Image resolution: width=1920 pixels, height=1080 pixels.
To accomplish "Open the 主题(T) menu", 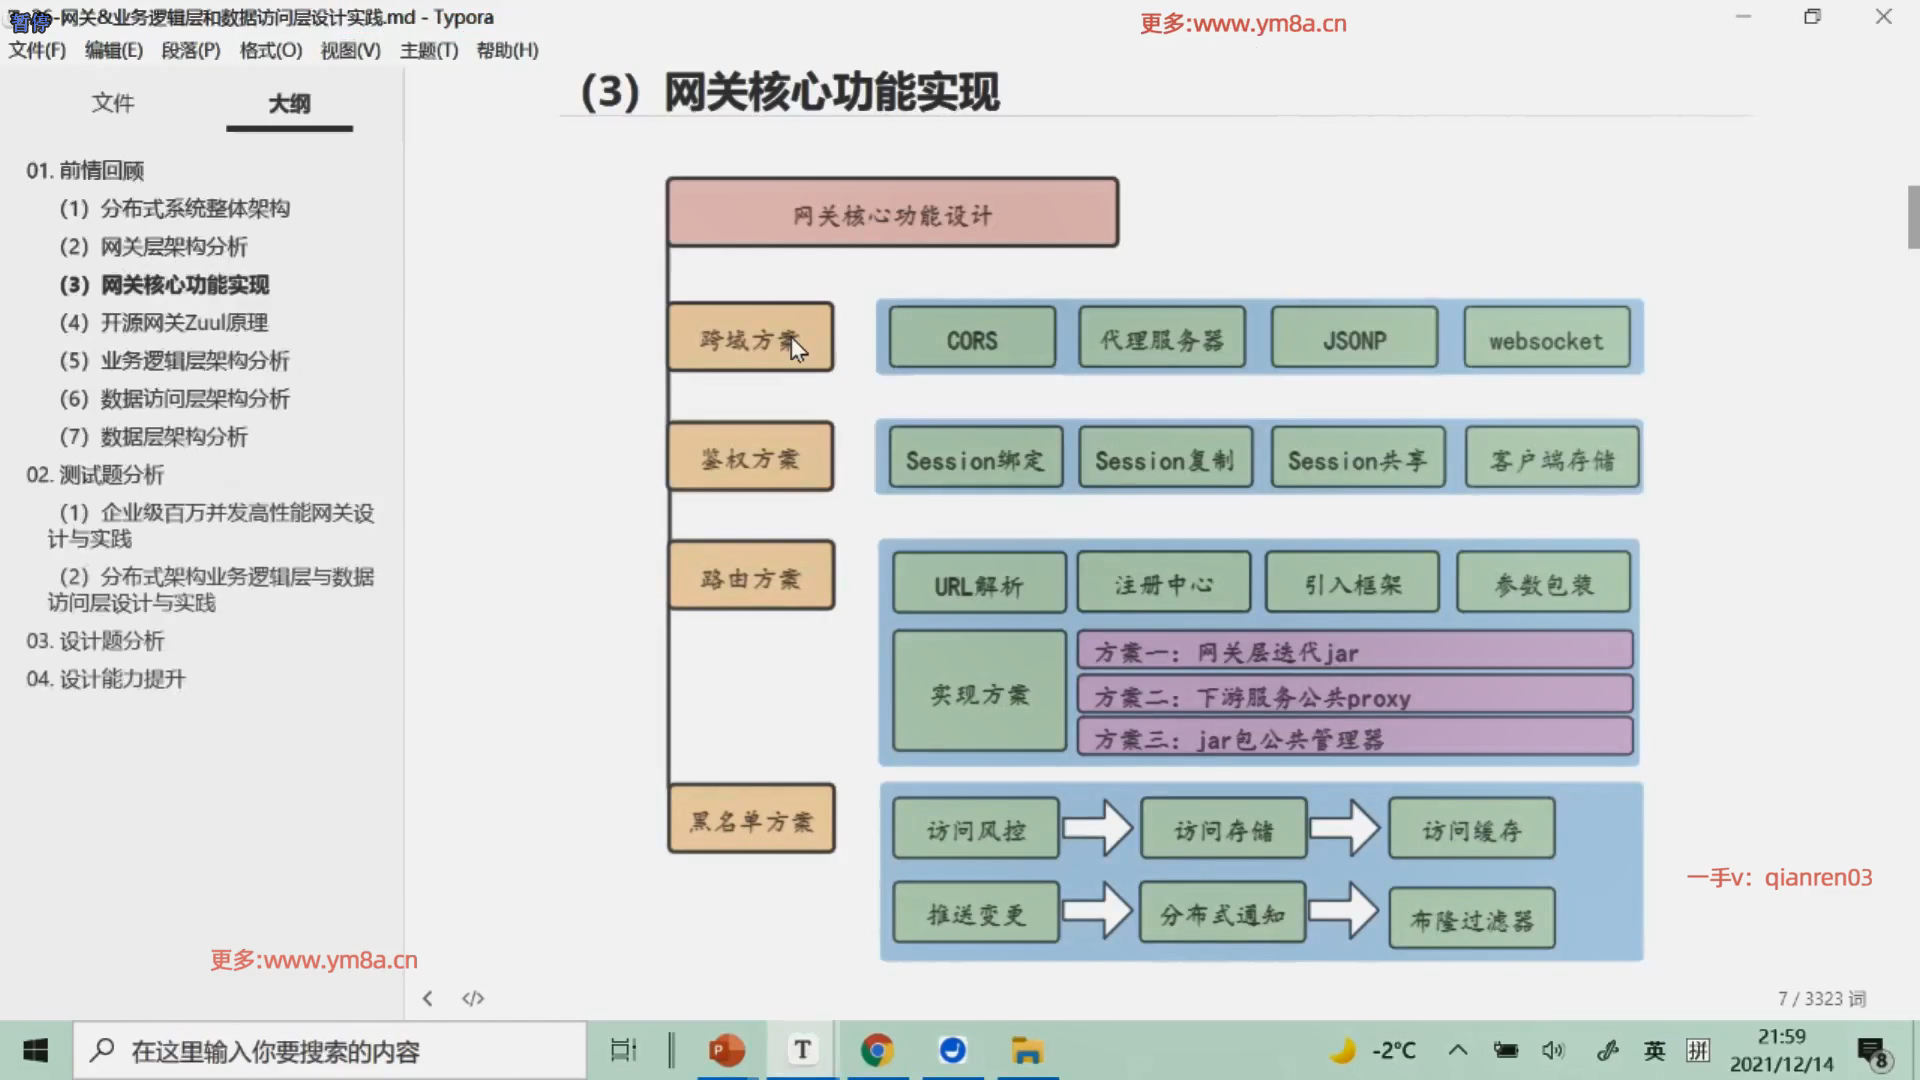I will (429, 50).
